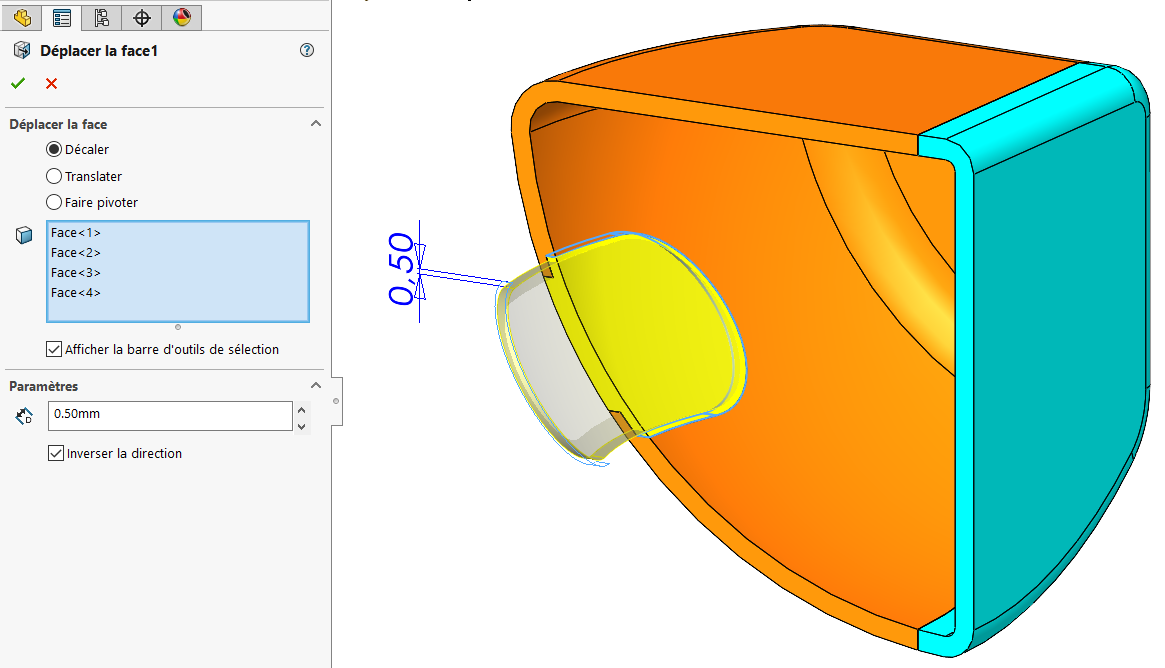Select Face<3> in the selection list
The height and width of the screenshot is (668, 1165).
pos(76,272)
